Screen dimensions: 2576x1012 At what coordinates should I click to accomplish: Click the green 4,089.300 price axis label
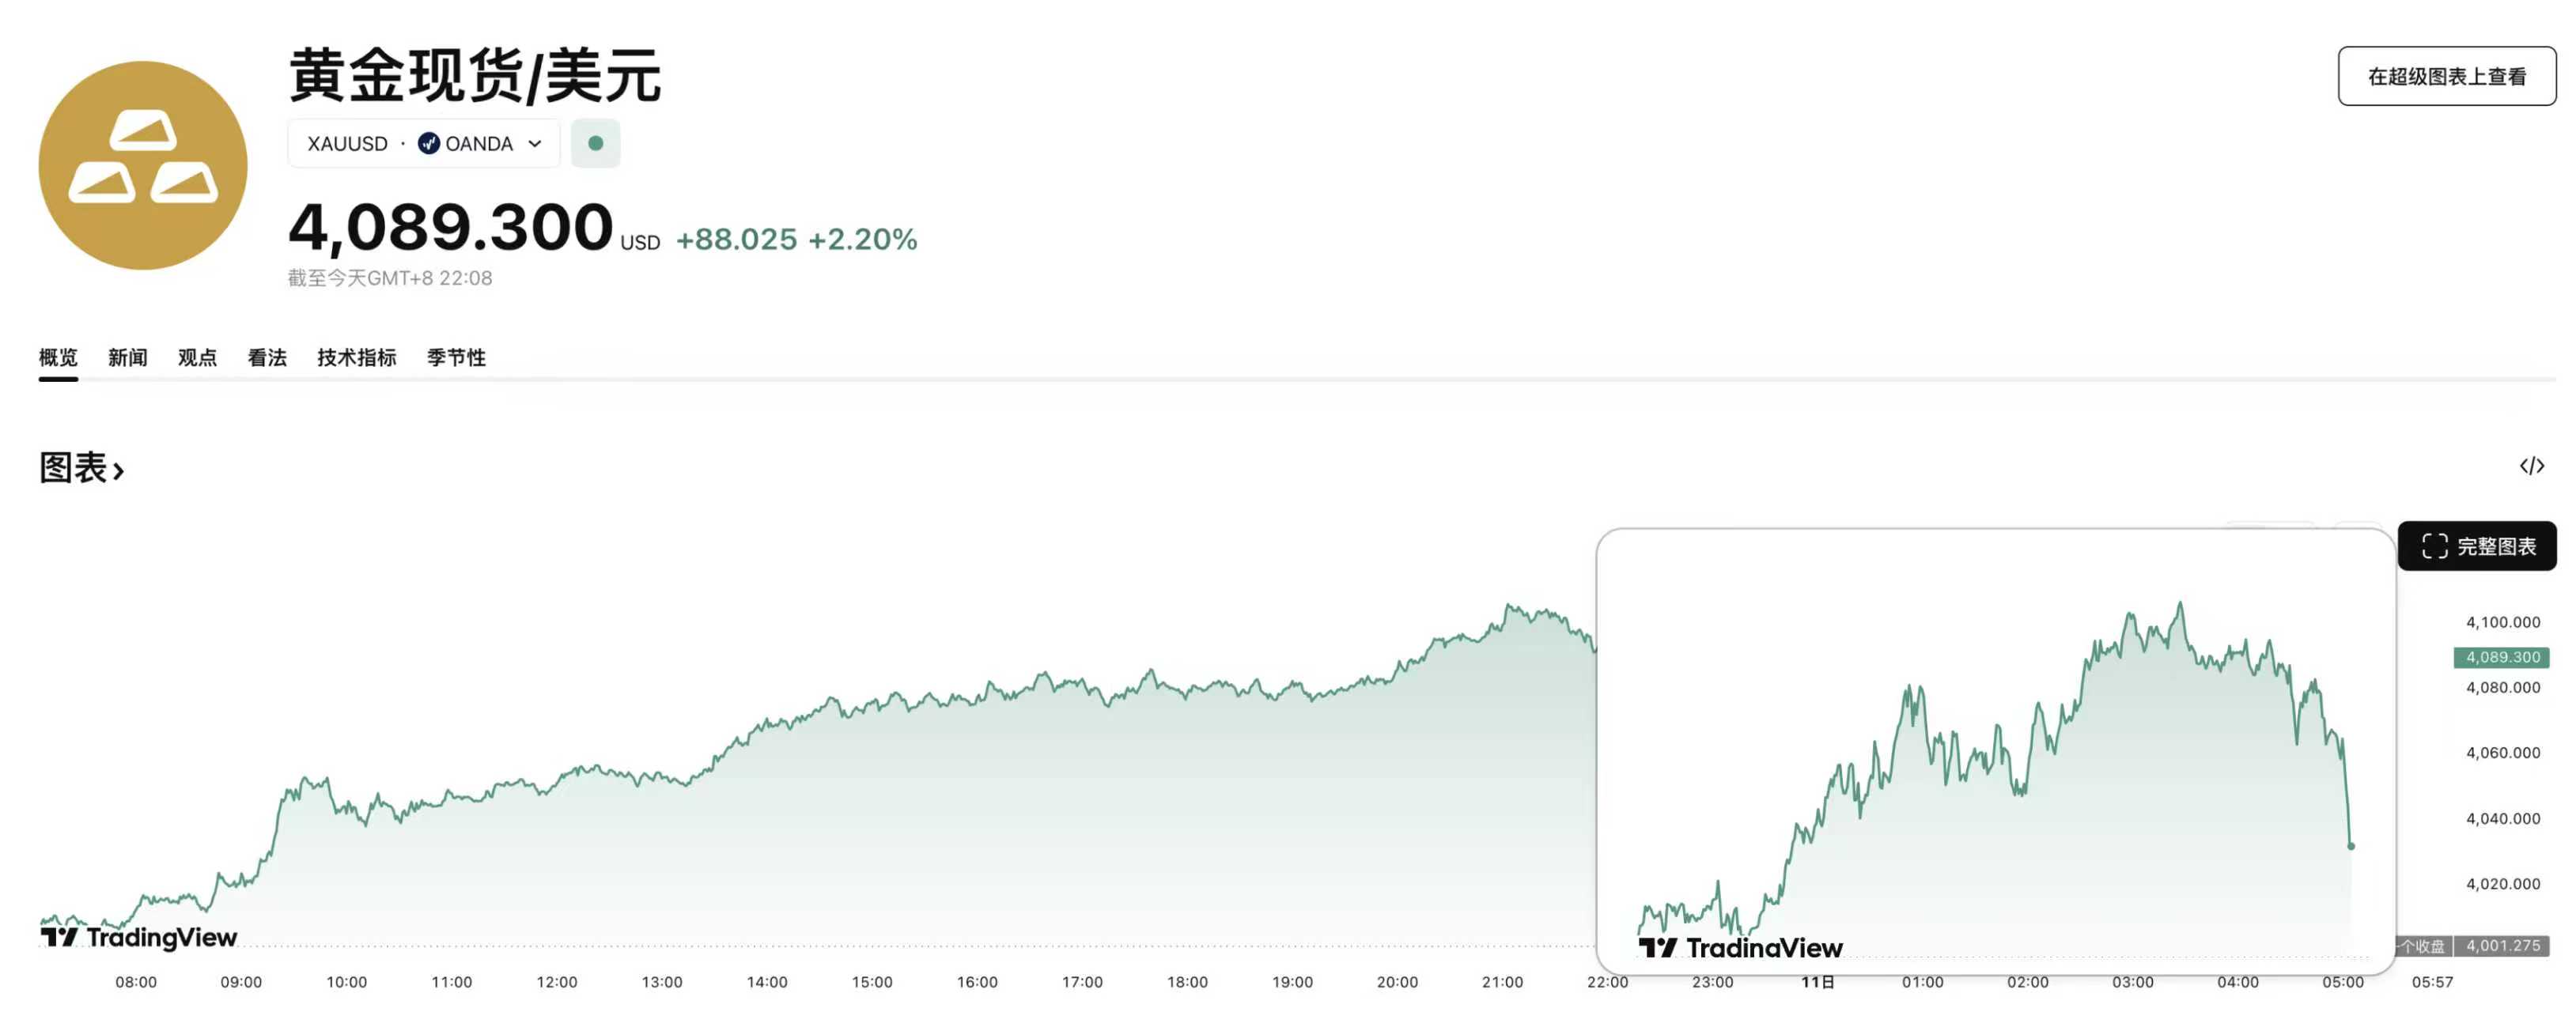click(x=2501, y=657)
